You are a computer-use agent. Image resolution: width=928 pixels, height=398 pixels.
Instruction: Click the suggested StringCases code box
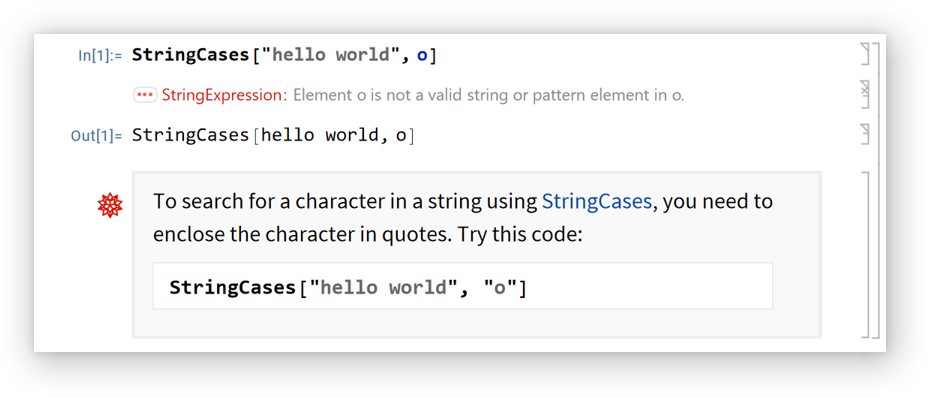463,286
